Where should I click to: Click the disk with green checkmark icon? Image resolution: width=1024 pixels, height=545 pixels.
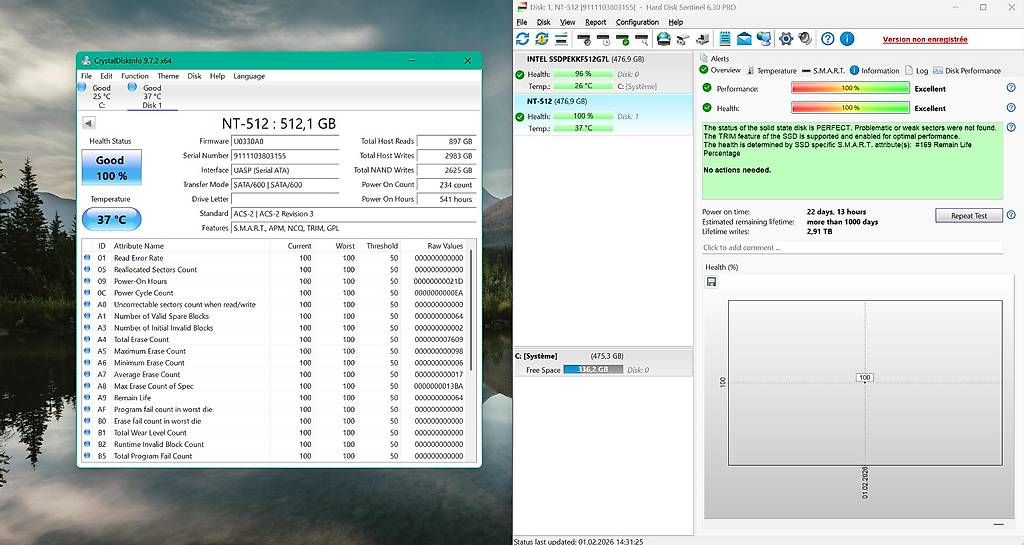[622, 40]
